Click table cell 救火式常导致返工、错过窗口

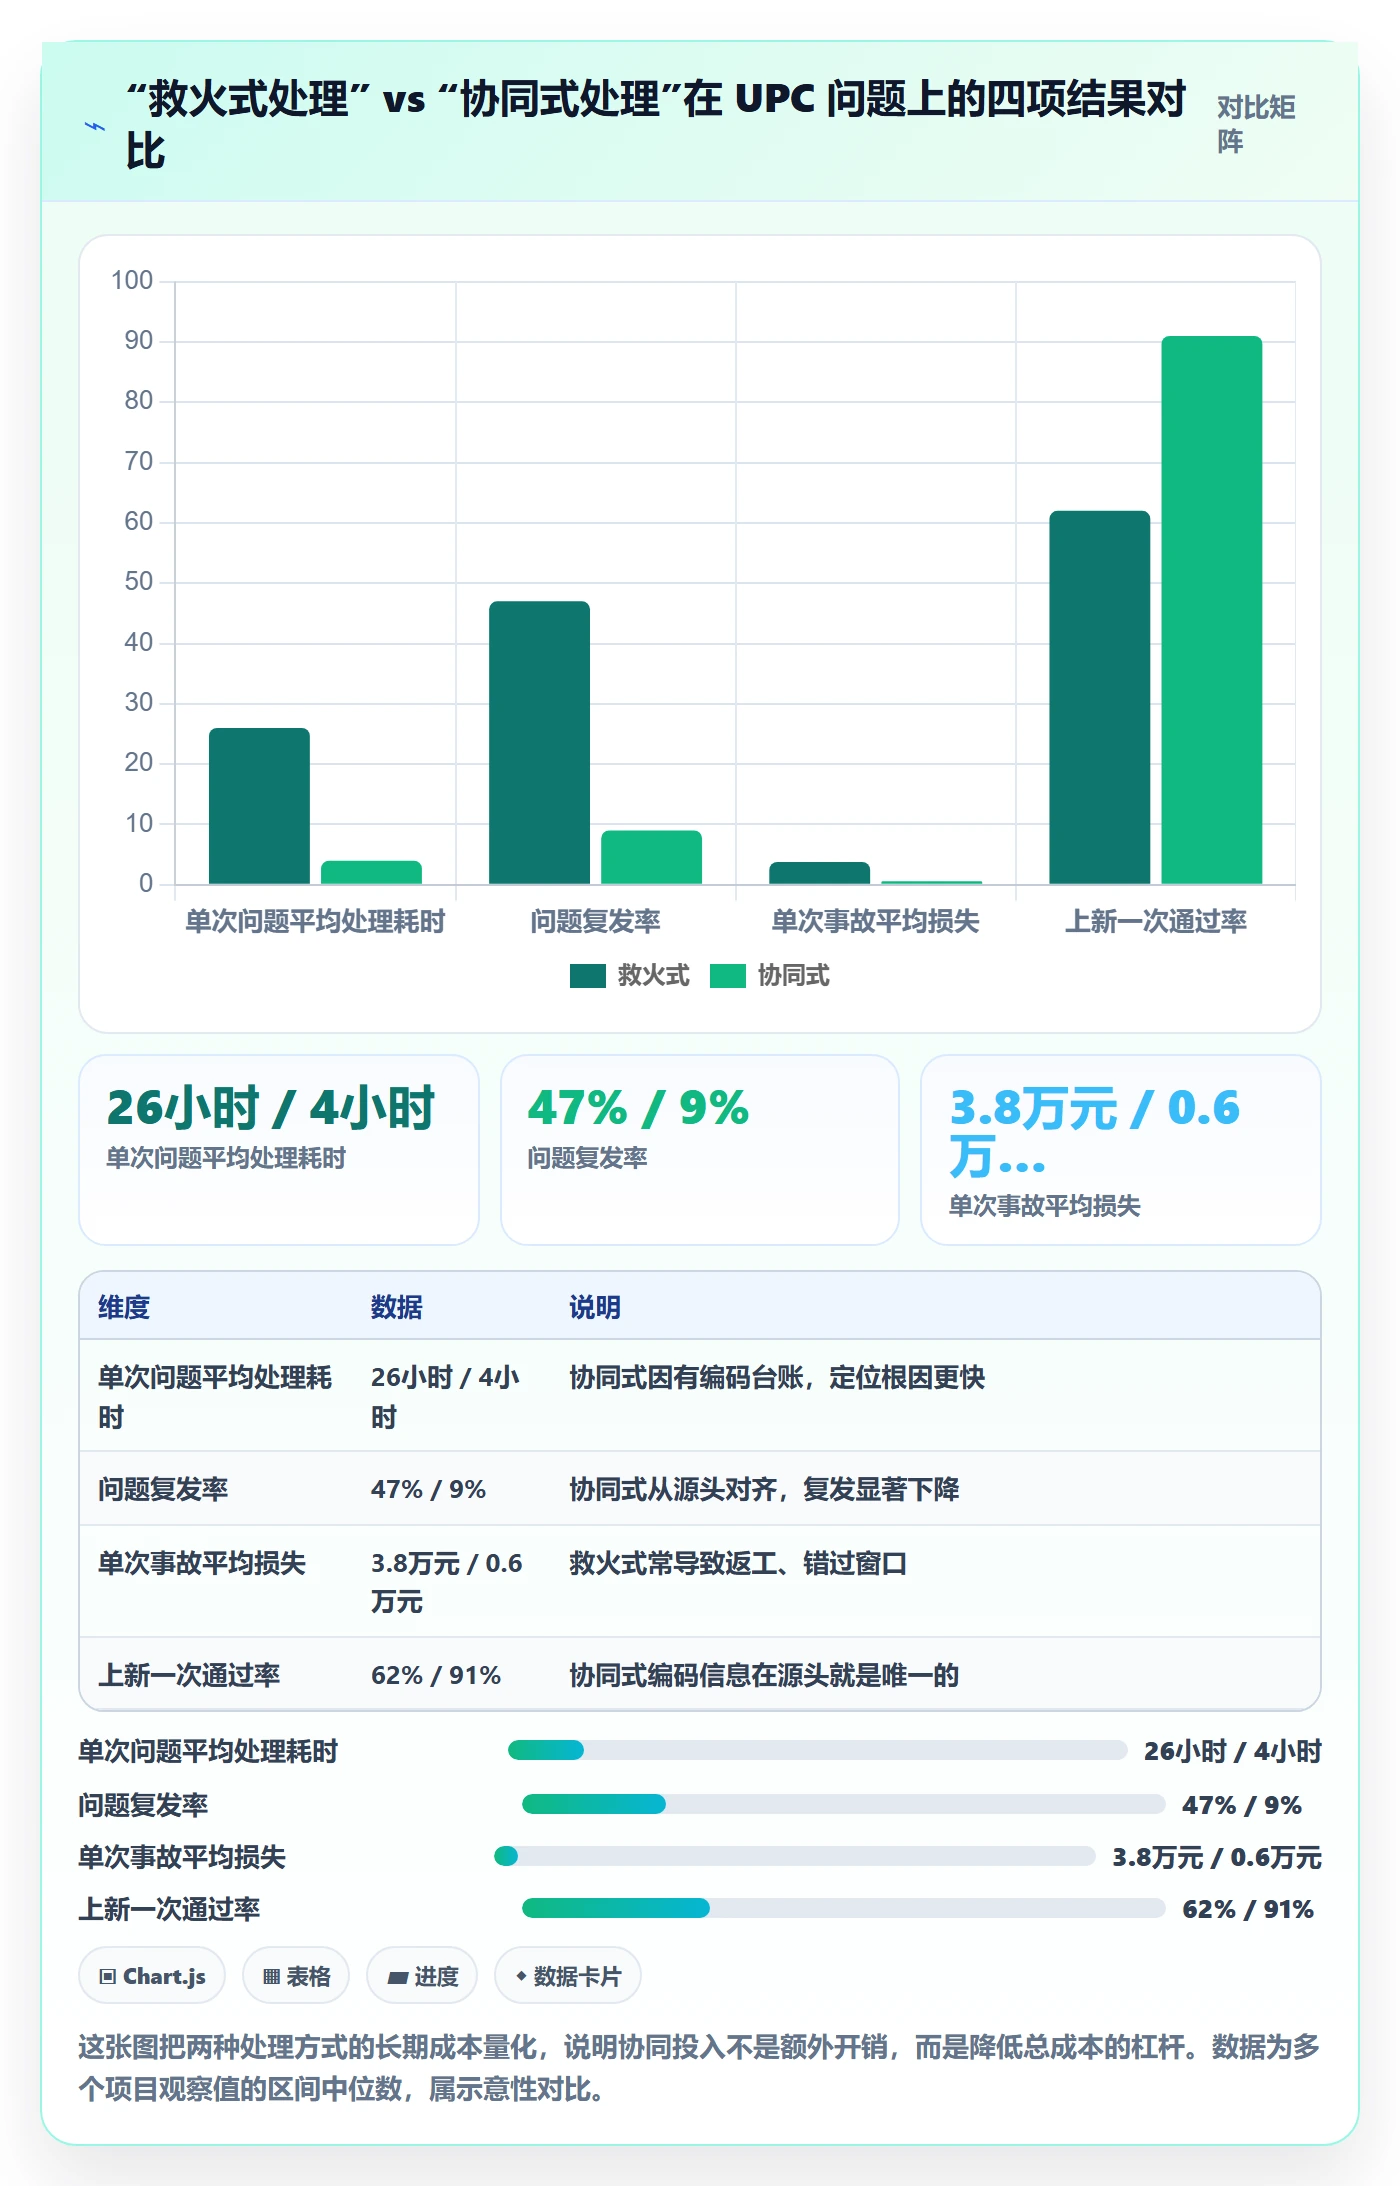(x=738, y=1563)
